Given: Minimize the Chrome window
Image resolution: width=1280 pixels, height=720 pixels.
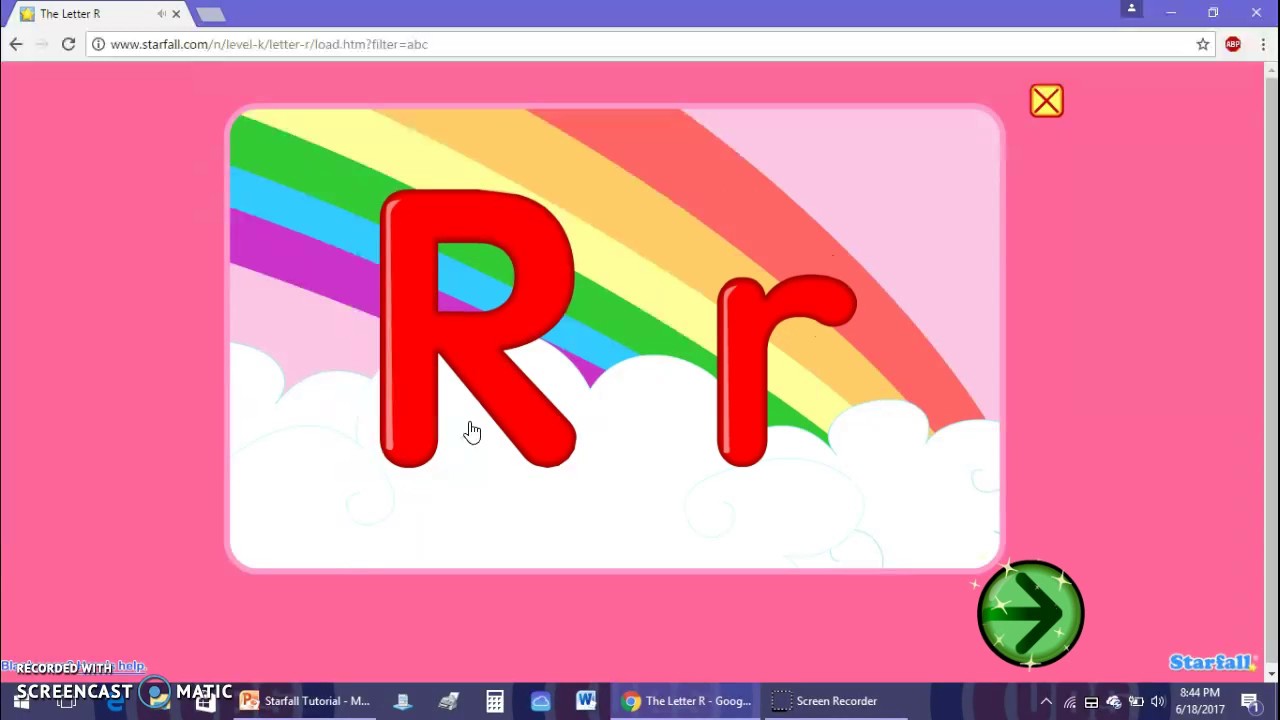Looking at the screenshot, I should coord(1170,12).
